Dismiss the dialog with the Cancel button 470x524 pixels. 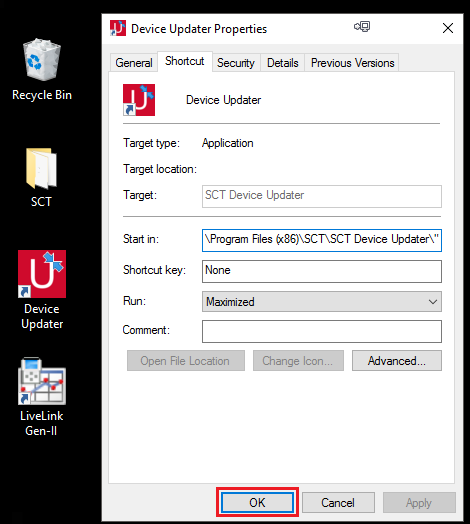click(338, 502)
